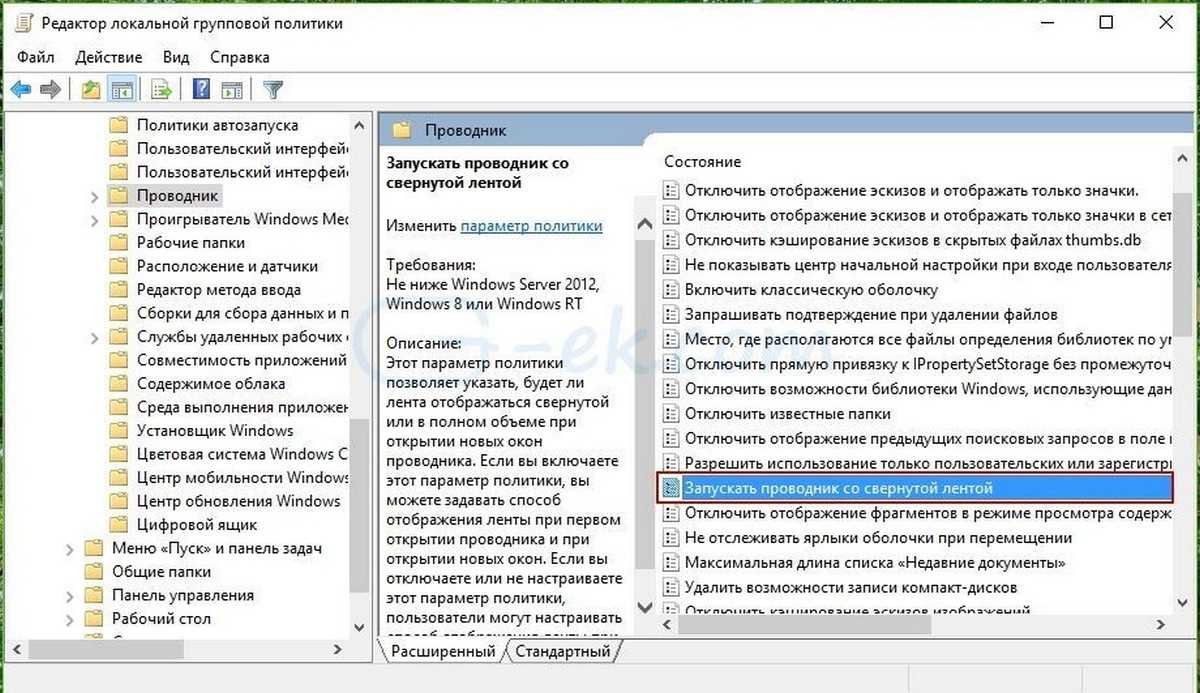Image resolution: width=1200 pixels, height=693 pixels.
Task: Click the Back arrow in toolbar
Action: point(20,90)
